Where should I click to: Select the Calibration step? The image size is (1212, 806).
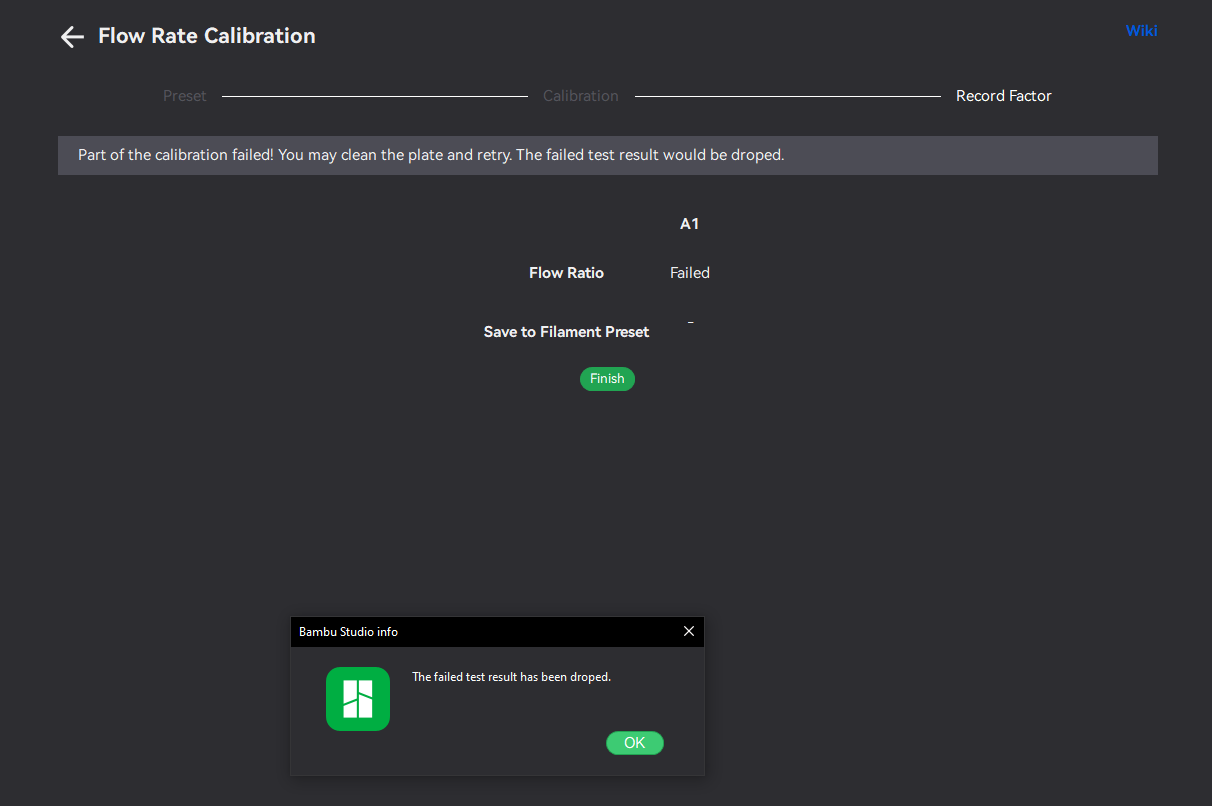[580, 96]
